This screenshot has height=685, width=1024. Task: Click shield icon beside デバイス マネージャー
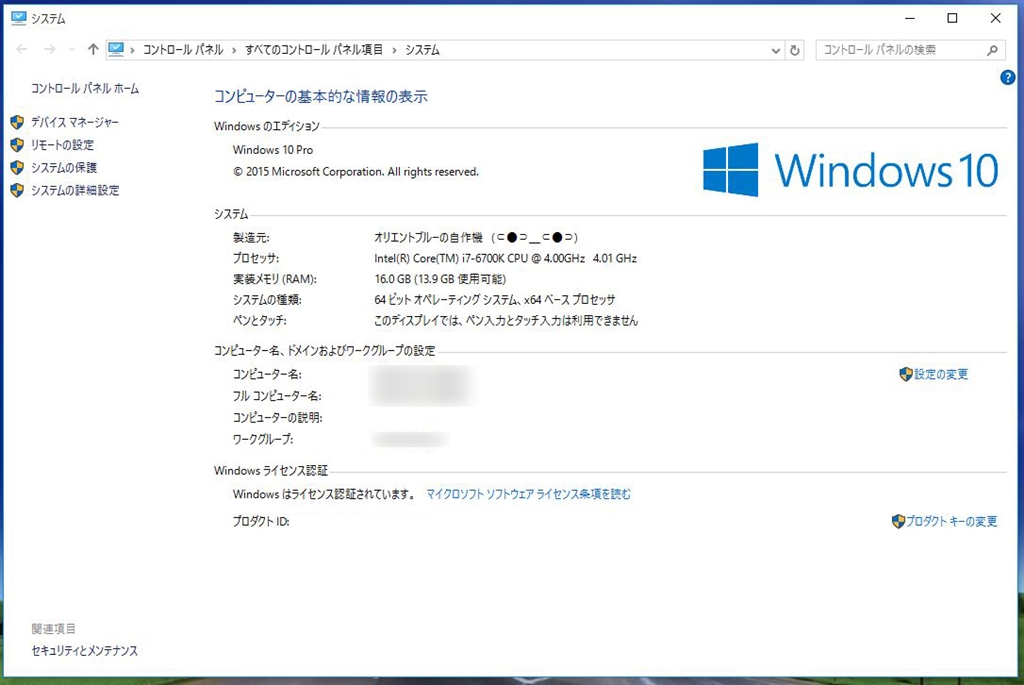(18, 122)
